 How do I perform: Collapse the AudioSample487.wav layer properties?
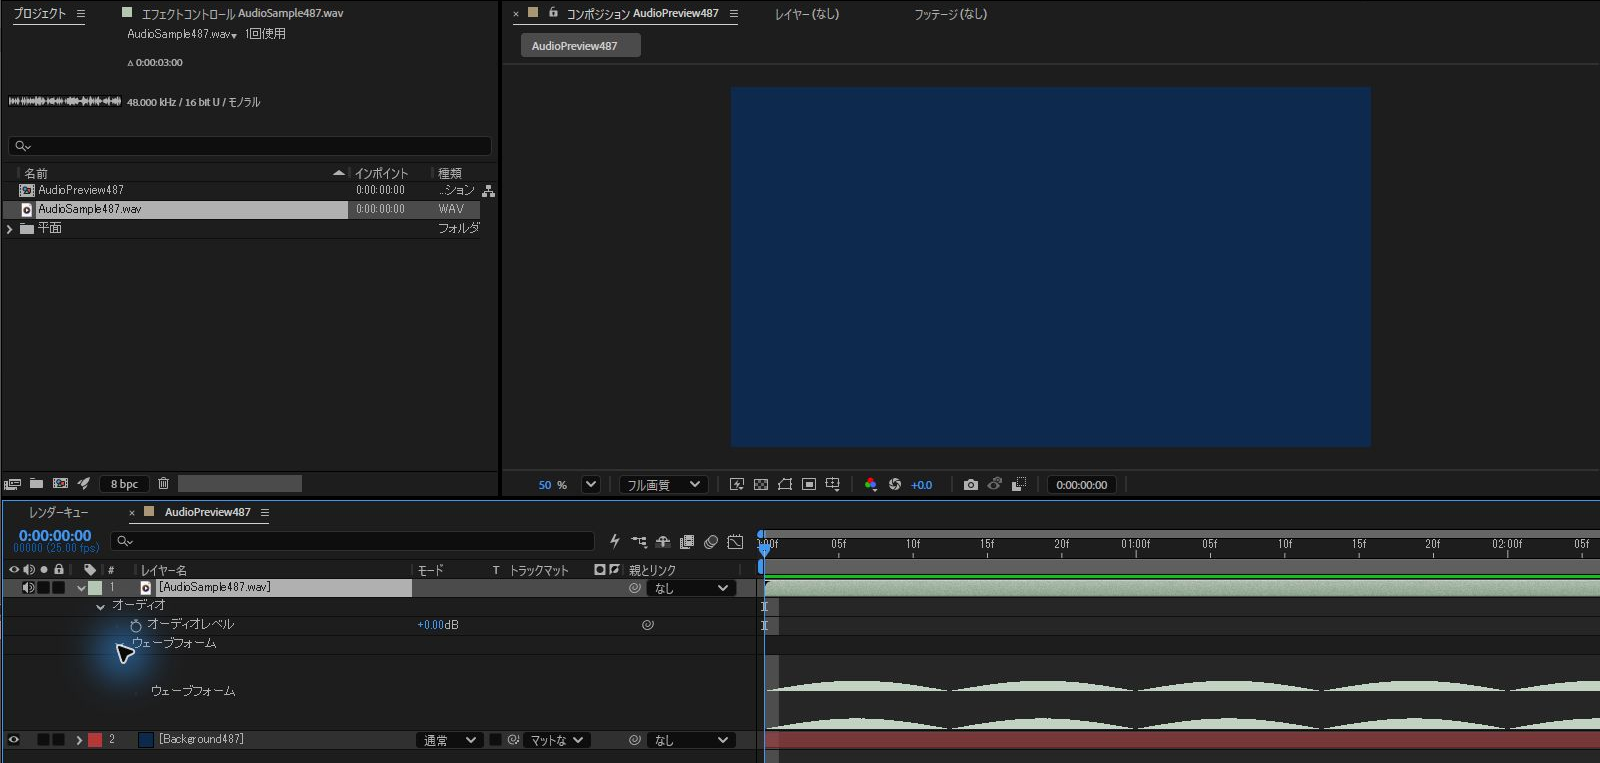81,588
